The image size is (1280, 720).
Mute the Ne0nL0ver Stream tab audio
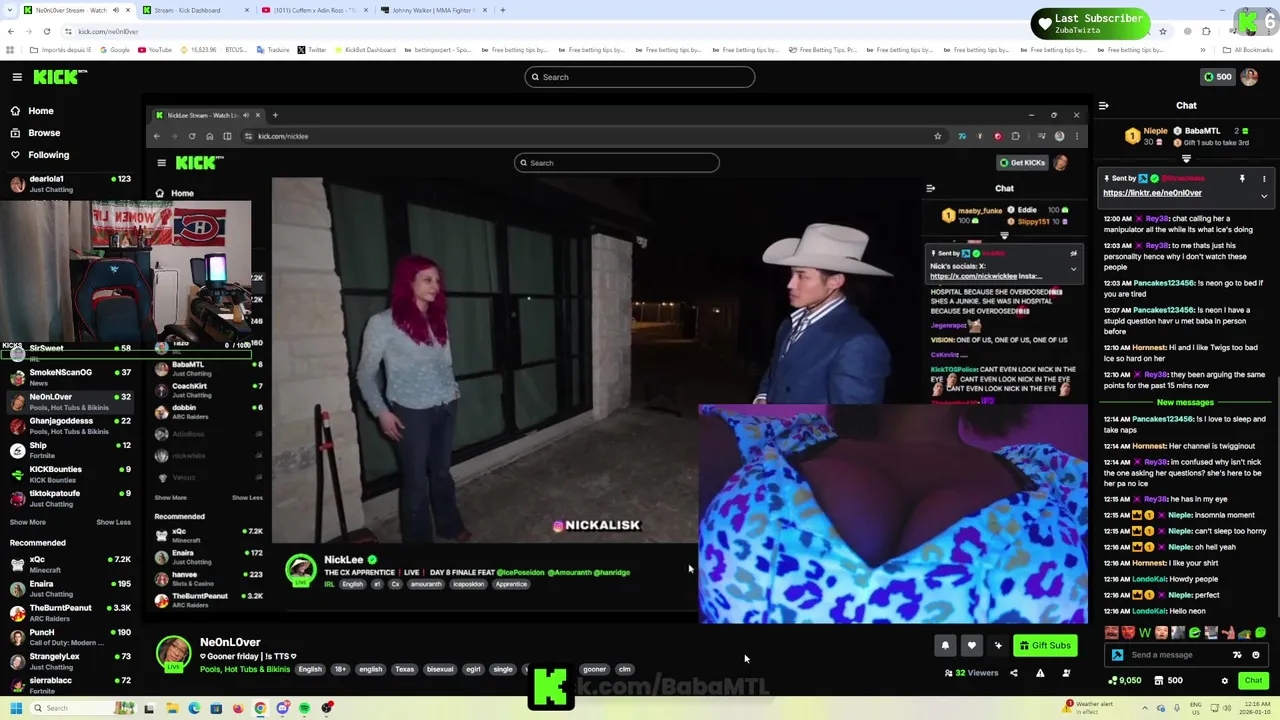coord(115,10)
